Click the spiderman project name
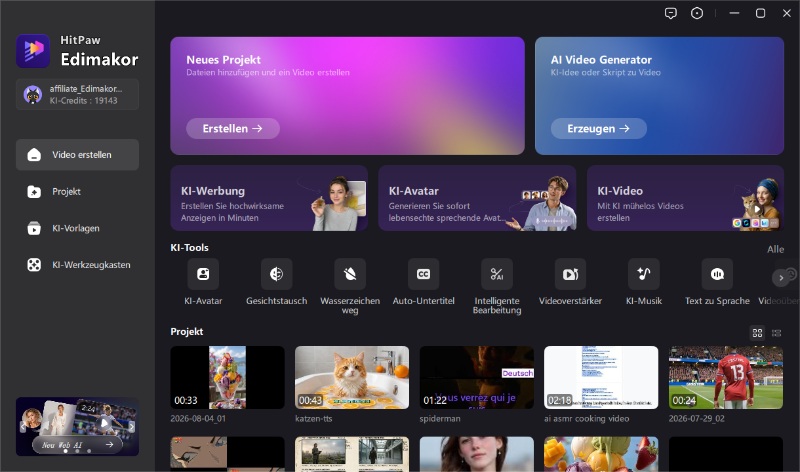The height and width of the screenshot is (472, 800). coord(440,418)
